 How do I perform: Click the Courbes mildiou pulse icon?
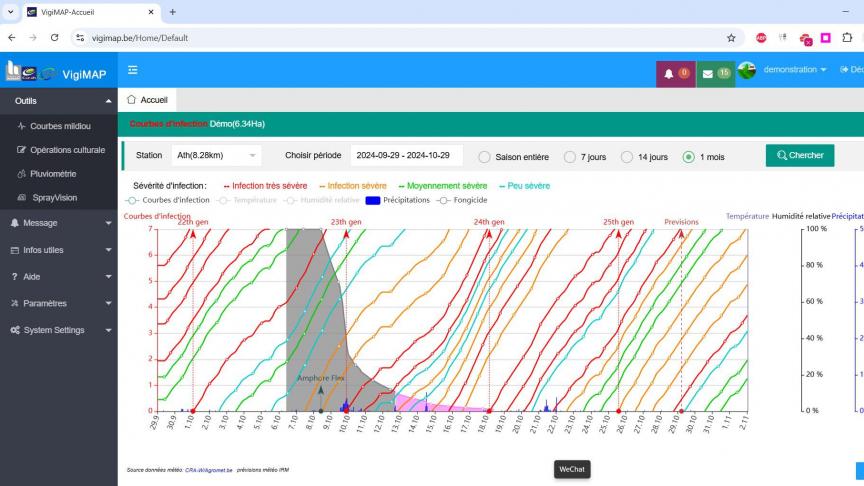[21, 126]
